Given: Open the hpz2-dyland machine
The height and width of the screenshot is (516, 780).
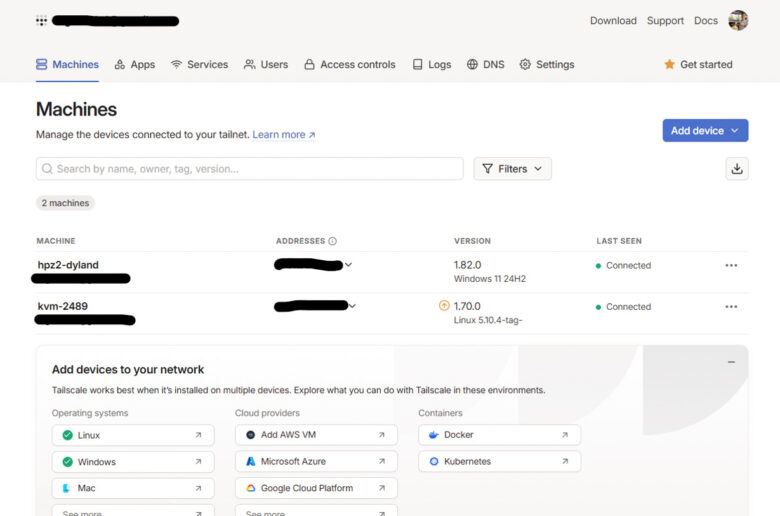Looking at the screenshot, I should click(68, 265).
